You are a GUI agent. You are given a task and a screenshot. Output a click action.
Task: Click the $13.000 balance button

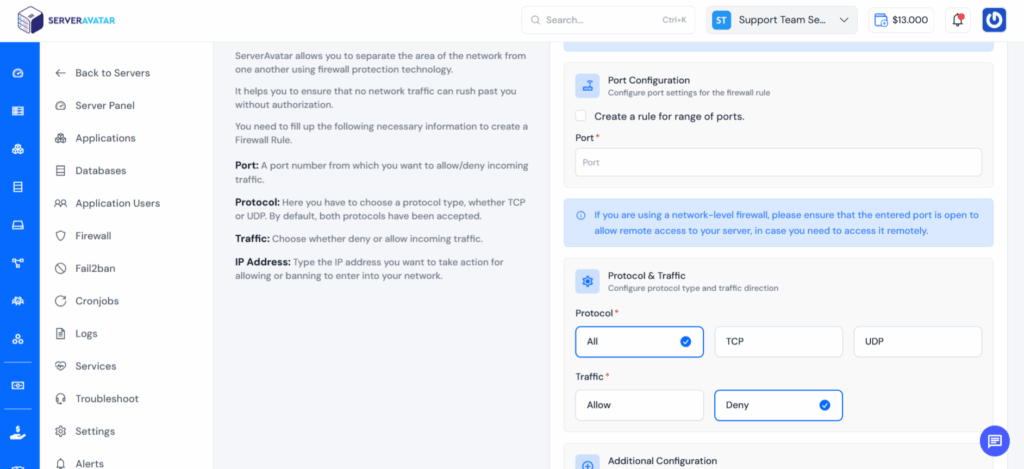click(x=900, y=20)
